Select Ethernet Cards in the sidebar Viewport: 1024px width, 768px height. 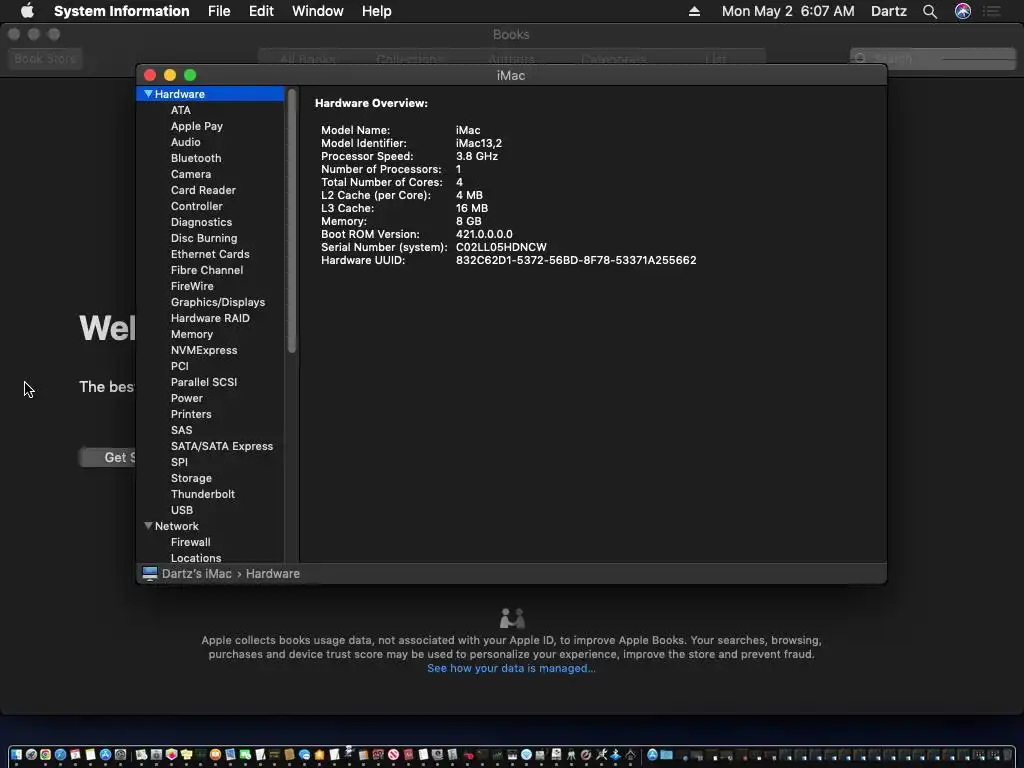[x=210, y=254]
